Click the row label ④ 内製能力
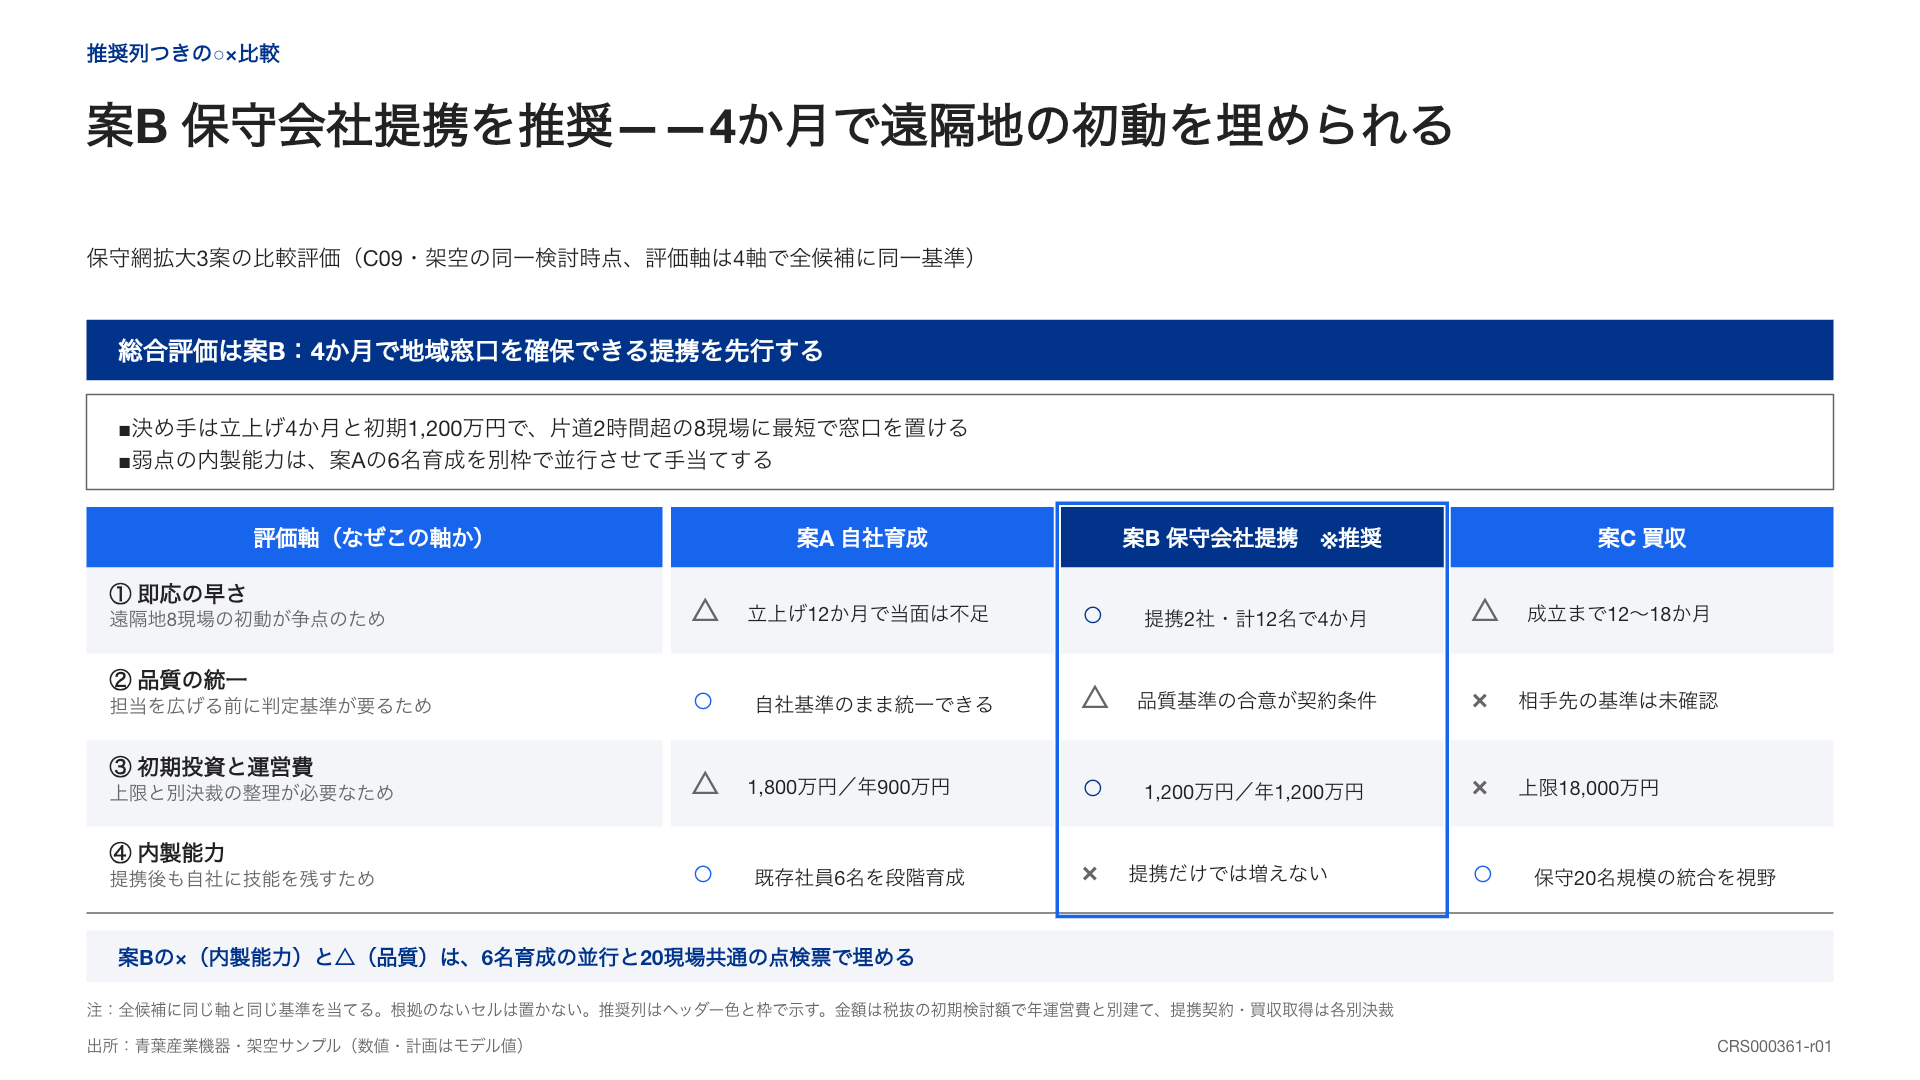Viewport: 1920px width, 1080px height. pyautogui.click(x=167, y=853)
